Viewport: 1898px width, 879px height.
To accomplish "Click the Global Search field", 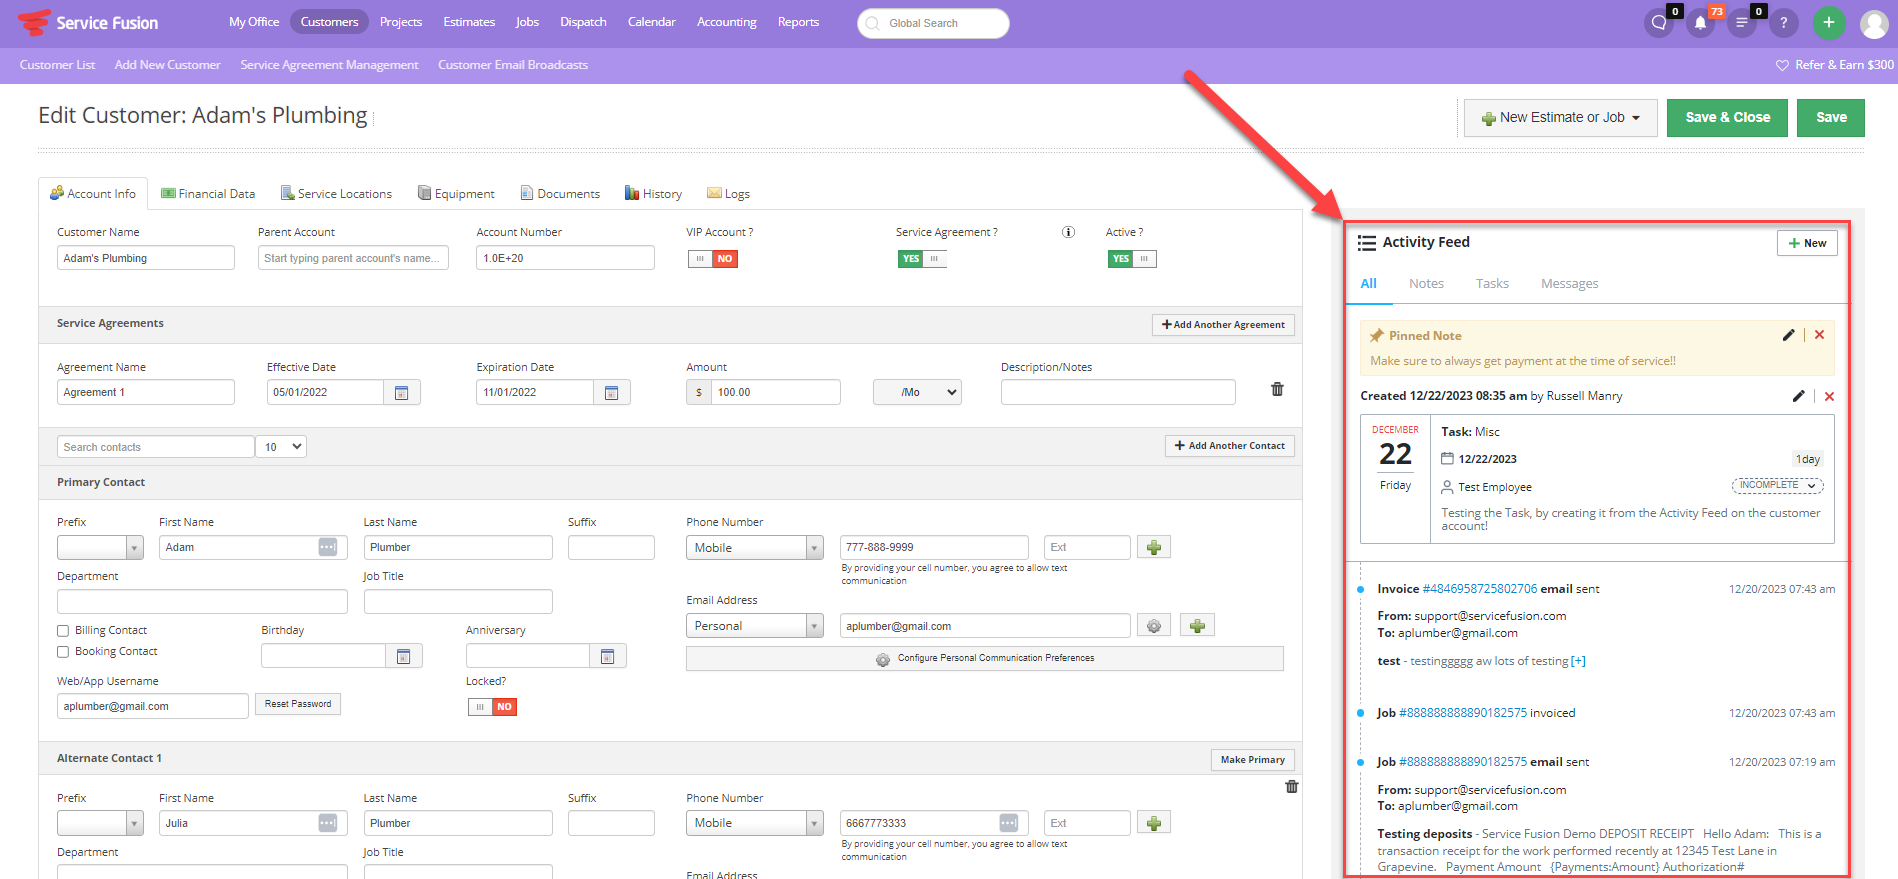I will coord(933,23).
